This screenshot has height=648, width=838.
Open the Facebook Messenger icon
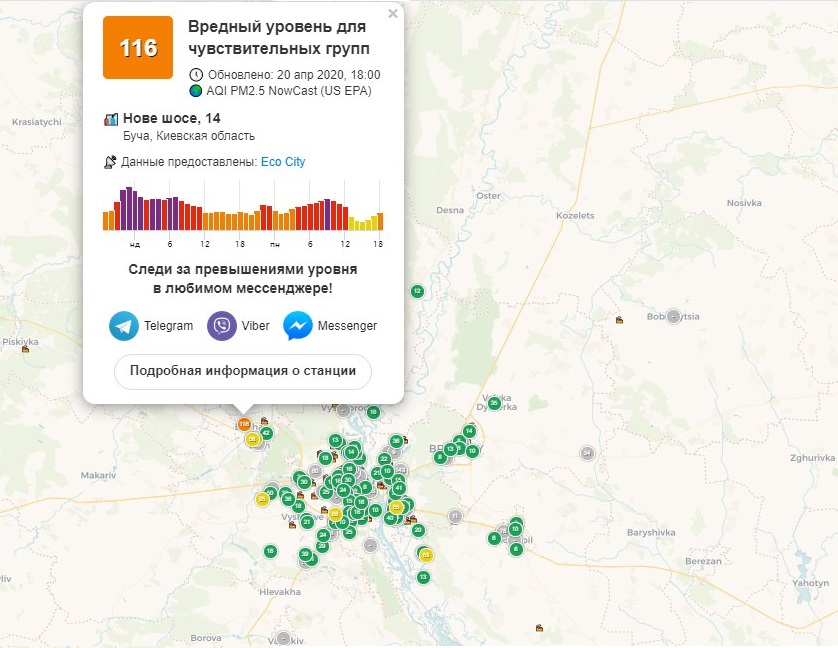point(298,326)
